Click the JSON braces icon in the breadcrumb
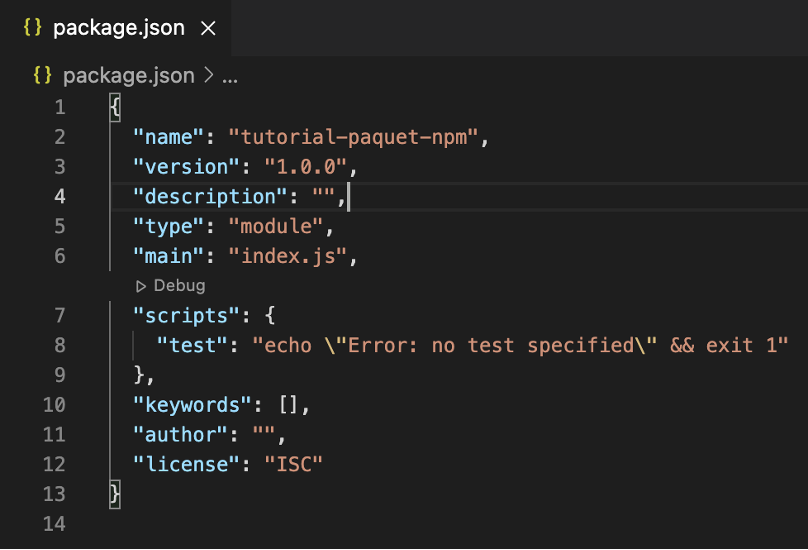The width and height of the screenshot is (808, 550). [42, 75]
